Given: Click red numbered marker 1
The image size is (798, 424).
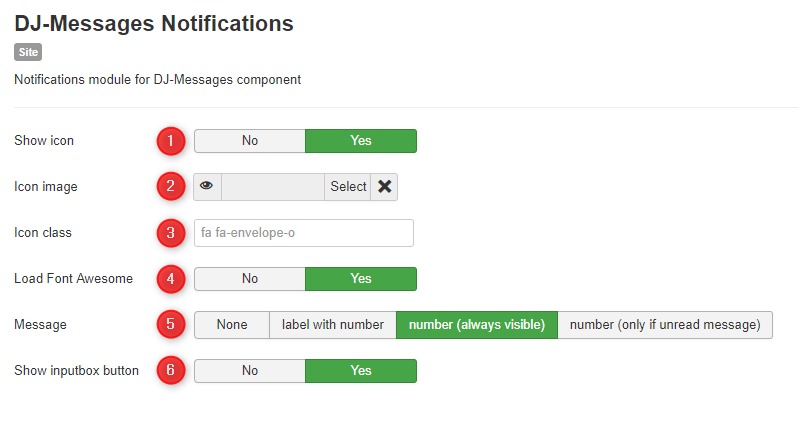Looking at the screenshot, I should click(x=171, y=141).
